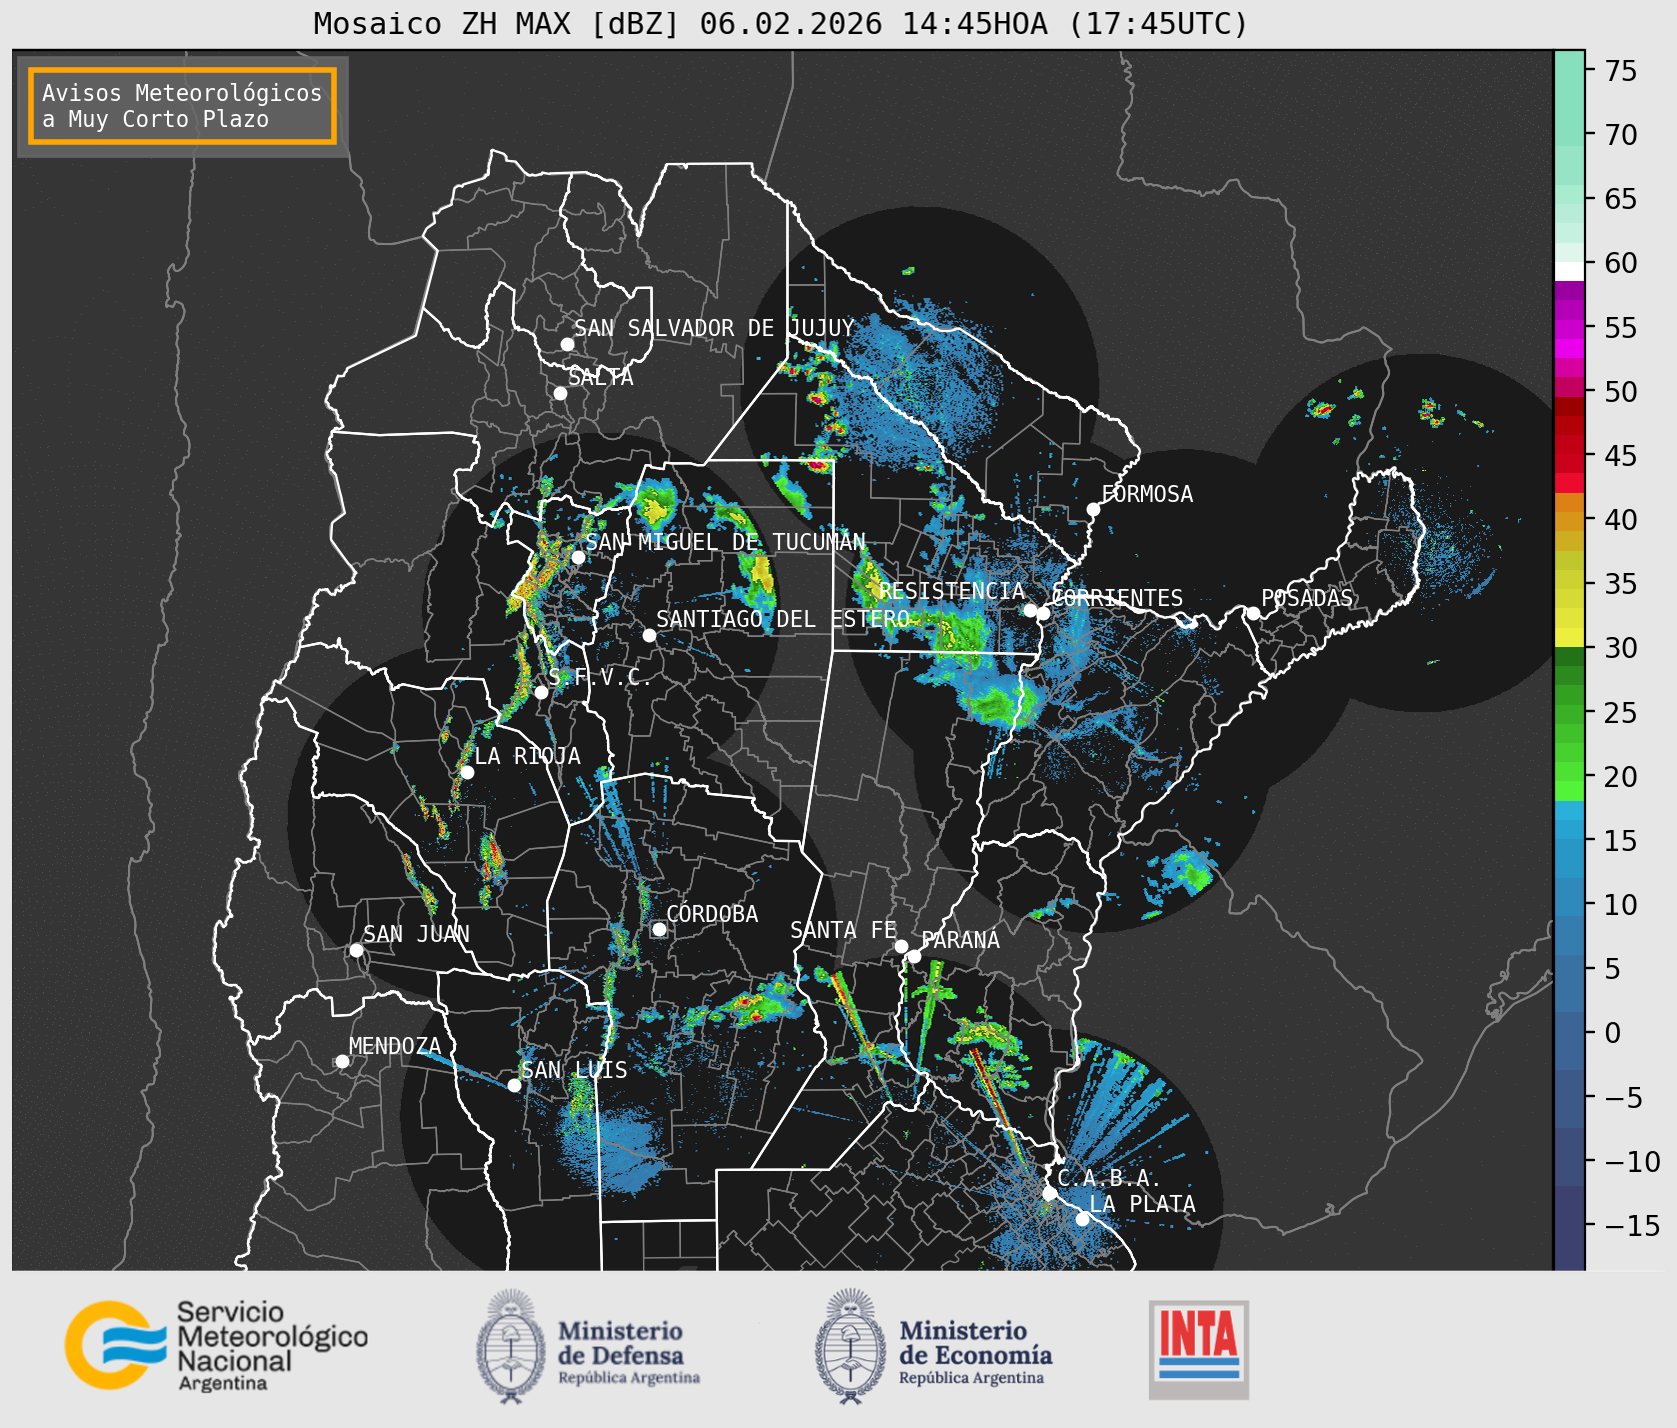This screenshot has height=1428, width=1677.
Task: Click the LA PLATA city label
Action: (1142, 1204)
